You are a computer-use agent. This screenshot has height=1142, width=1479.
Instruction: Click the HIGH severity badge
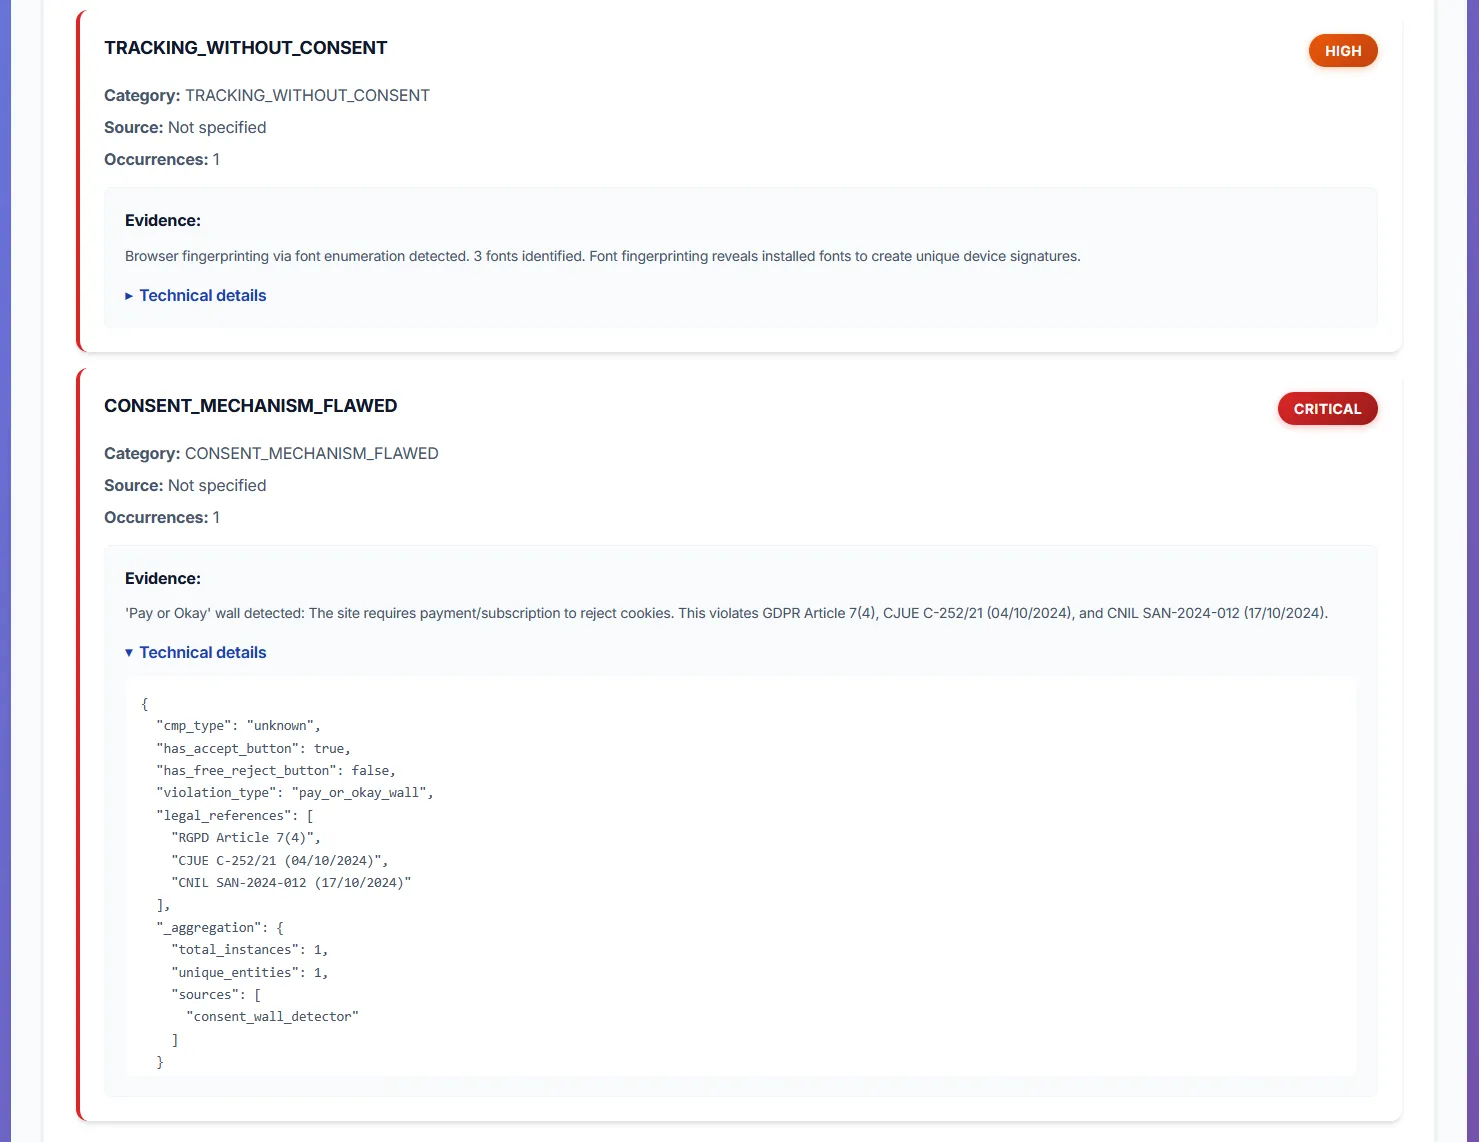1343,50
